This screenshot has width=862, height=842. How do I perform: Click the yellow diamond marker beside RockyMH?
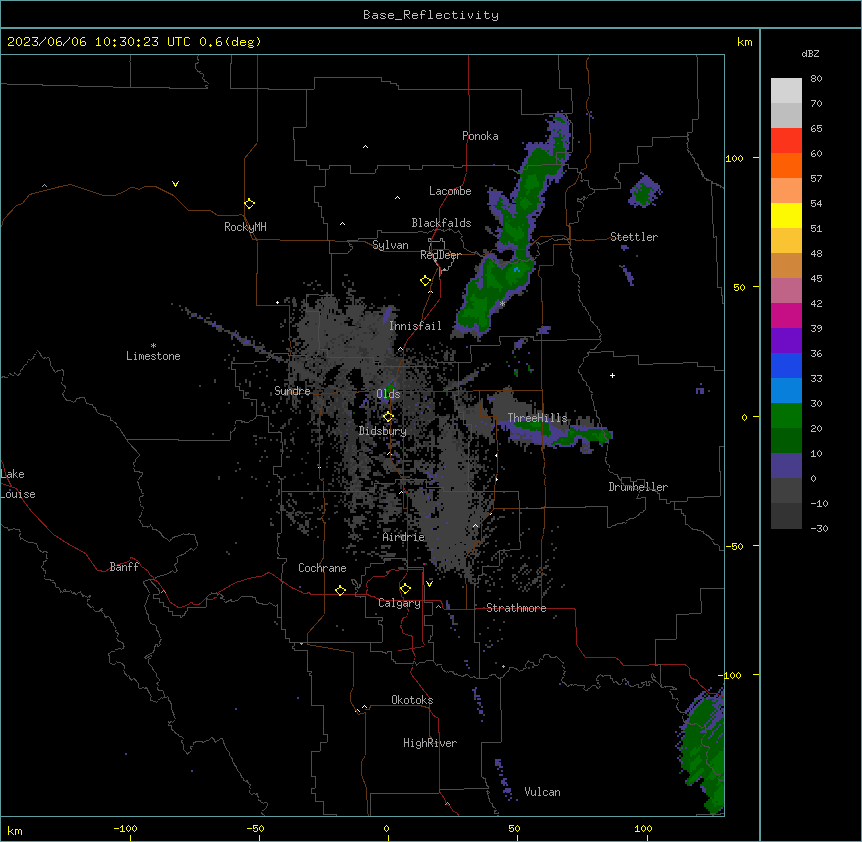(x=250, y=204)
